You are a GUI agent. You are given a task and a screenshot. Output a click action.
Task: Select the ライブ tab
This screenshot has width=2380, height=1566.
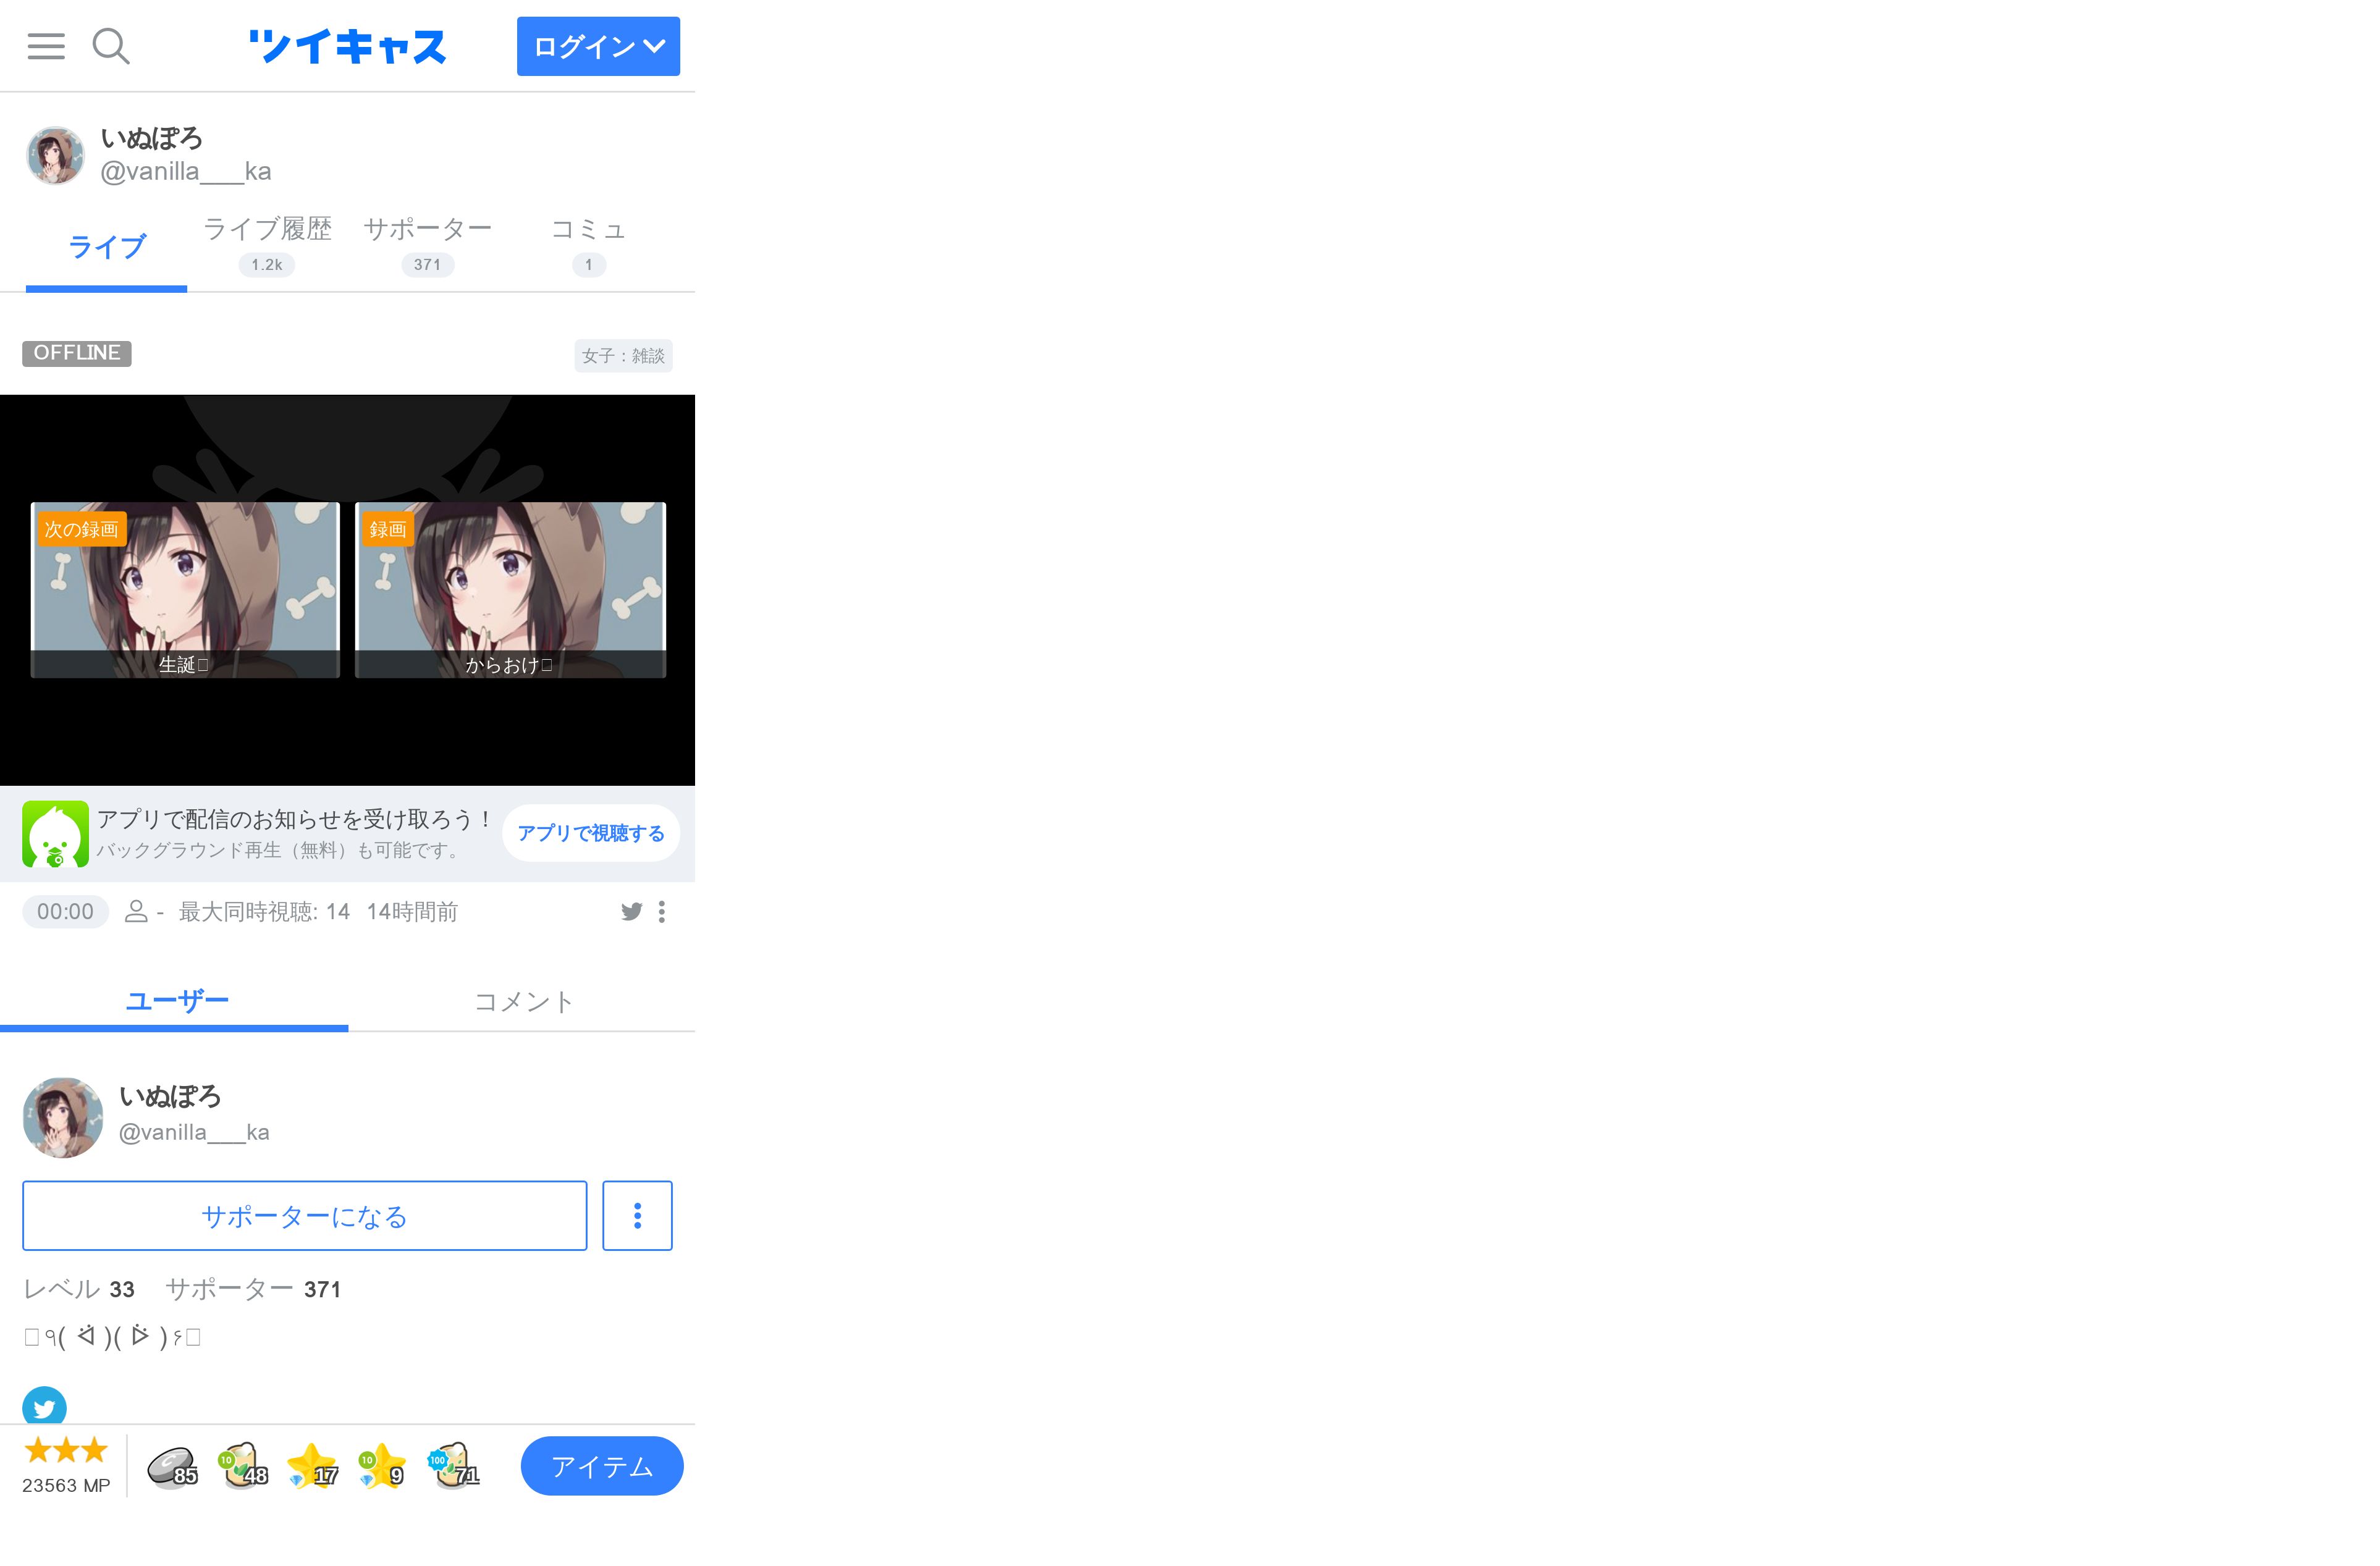[106, 247]
